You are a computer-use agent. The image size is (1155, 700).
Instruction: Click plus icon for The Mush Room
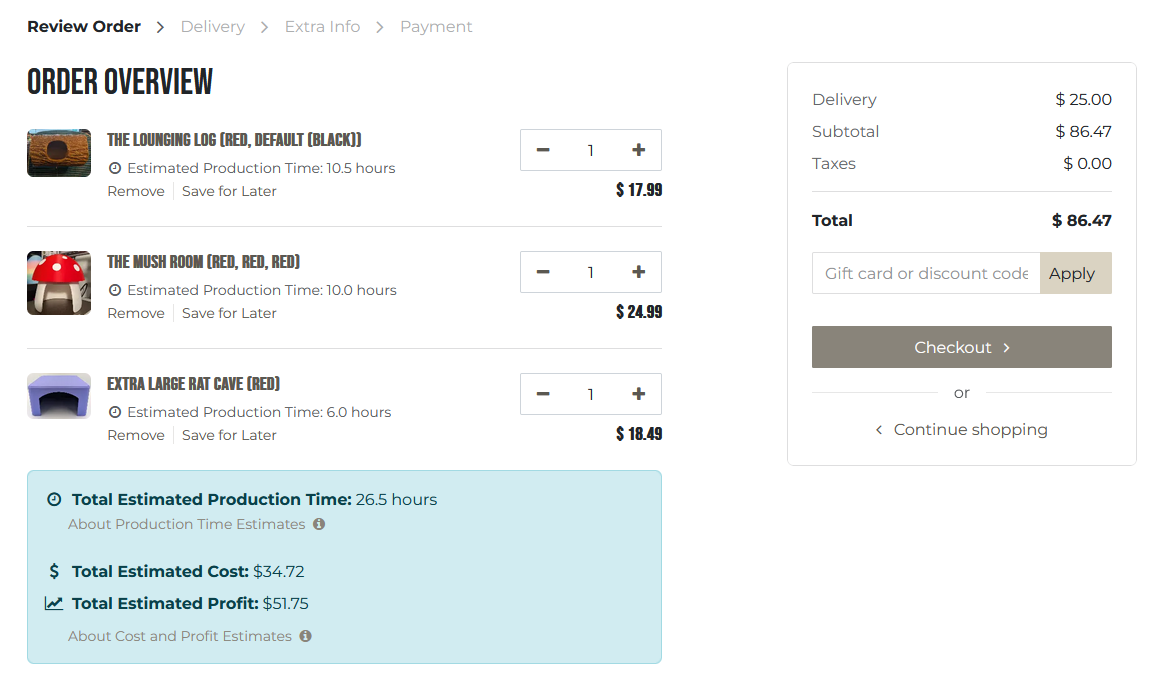click(x=638, y=272)
